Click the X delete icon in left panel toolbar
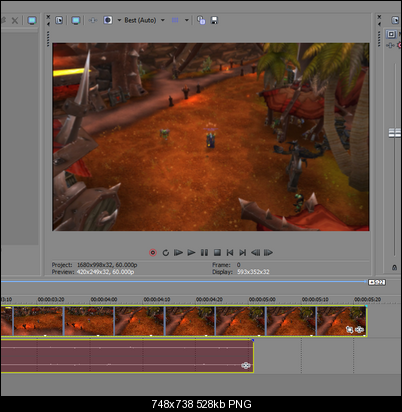 [15, 21]
